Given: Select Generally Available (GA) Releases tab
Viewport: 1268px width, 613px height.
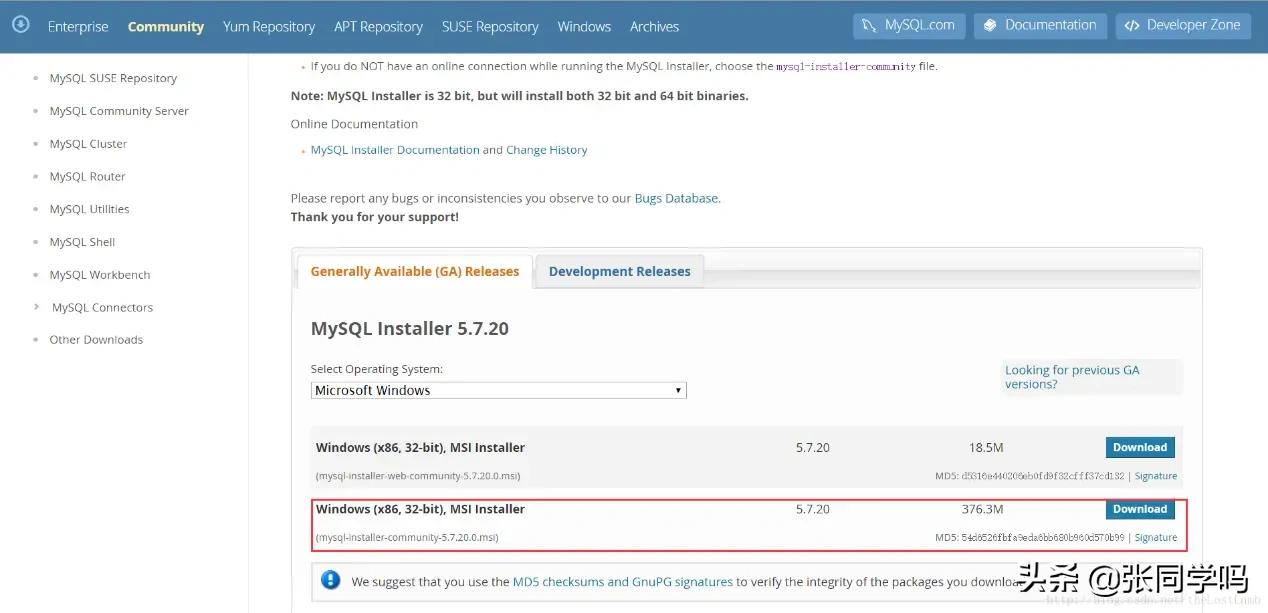Looking at the screenshot, I should click(x=415, y=271).
